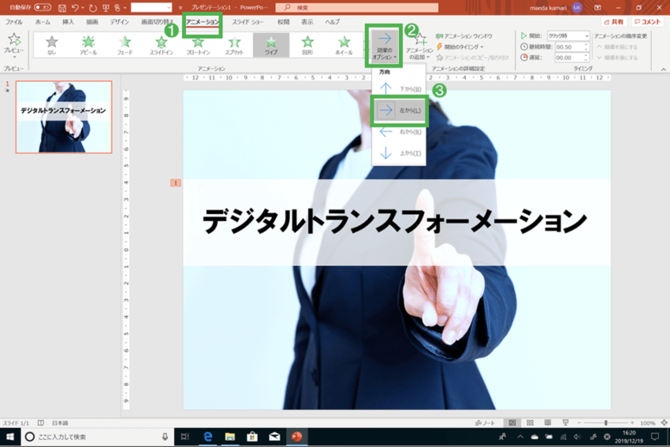Image resolution: width=670 pixels, height=447 pixels.
Task: Select the ホイール animation
Action: (344, 45)
